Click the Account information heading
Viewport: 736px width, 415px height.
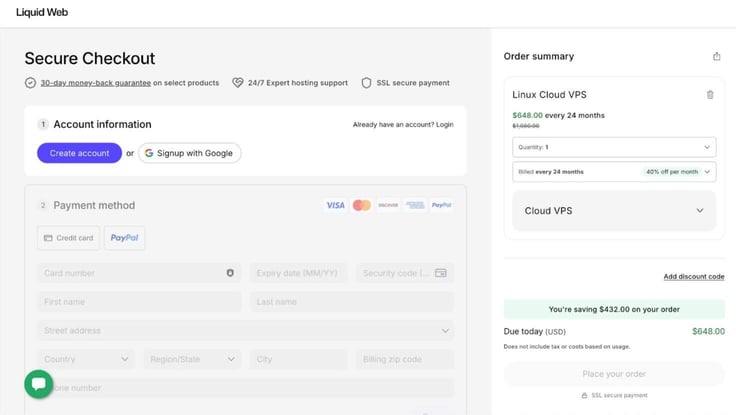point(102,124)
